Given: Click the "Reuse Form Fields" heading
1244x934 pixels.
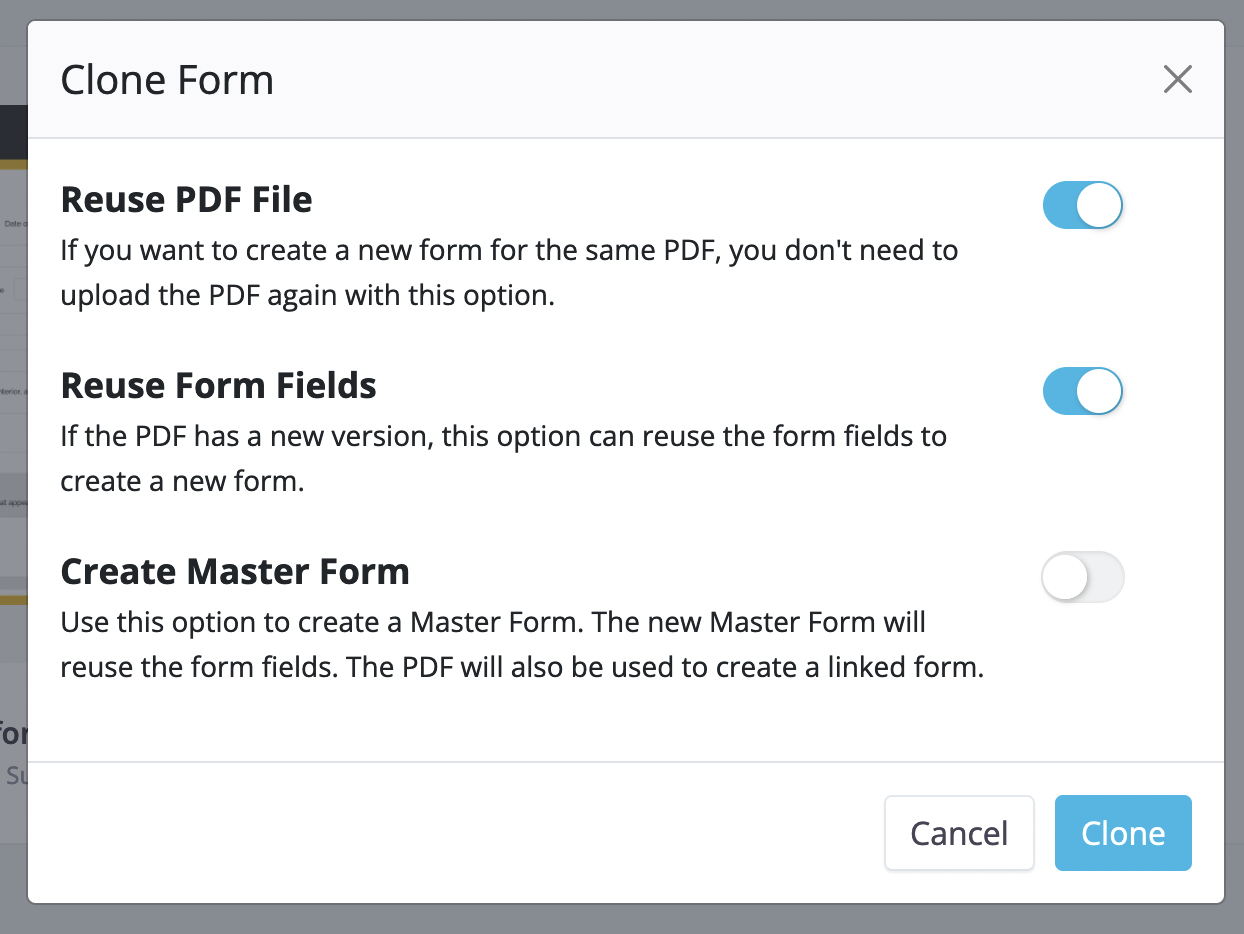Looking at the screenshot, I should click(218, 386).
